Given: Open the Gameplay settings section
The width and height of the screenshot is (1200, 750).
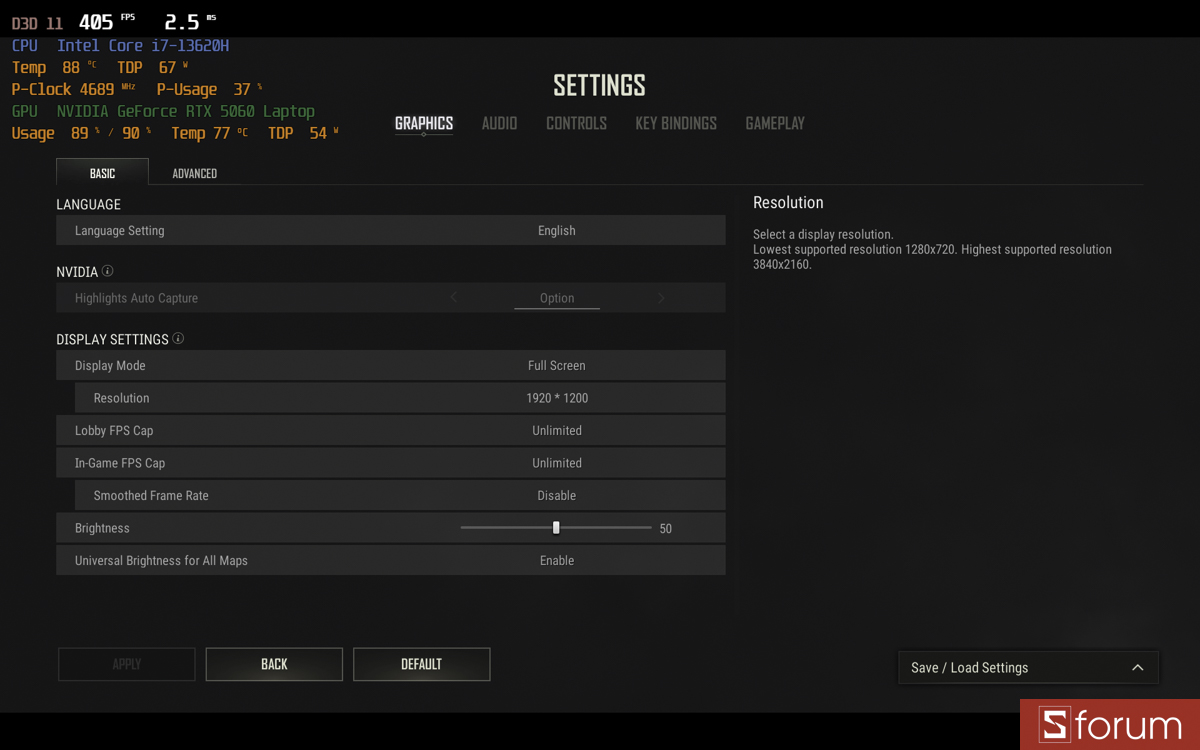Looking at the screenshot, I should coord(774,123).
